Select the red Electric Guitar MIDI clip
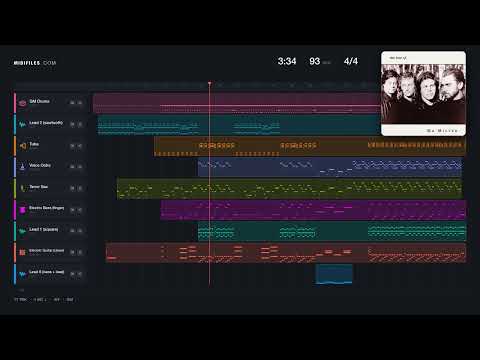Viewport: 480px width, 360px height. (286, 253)
